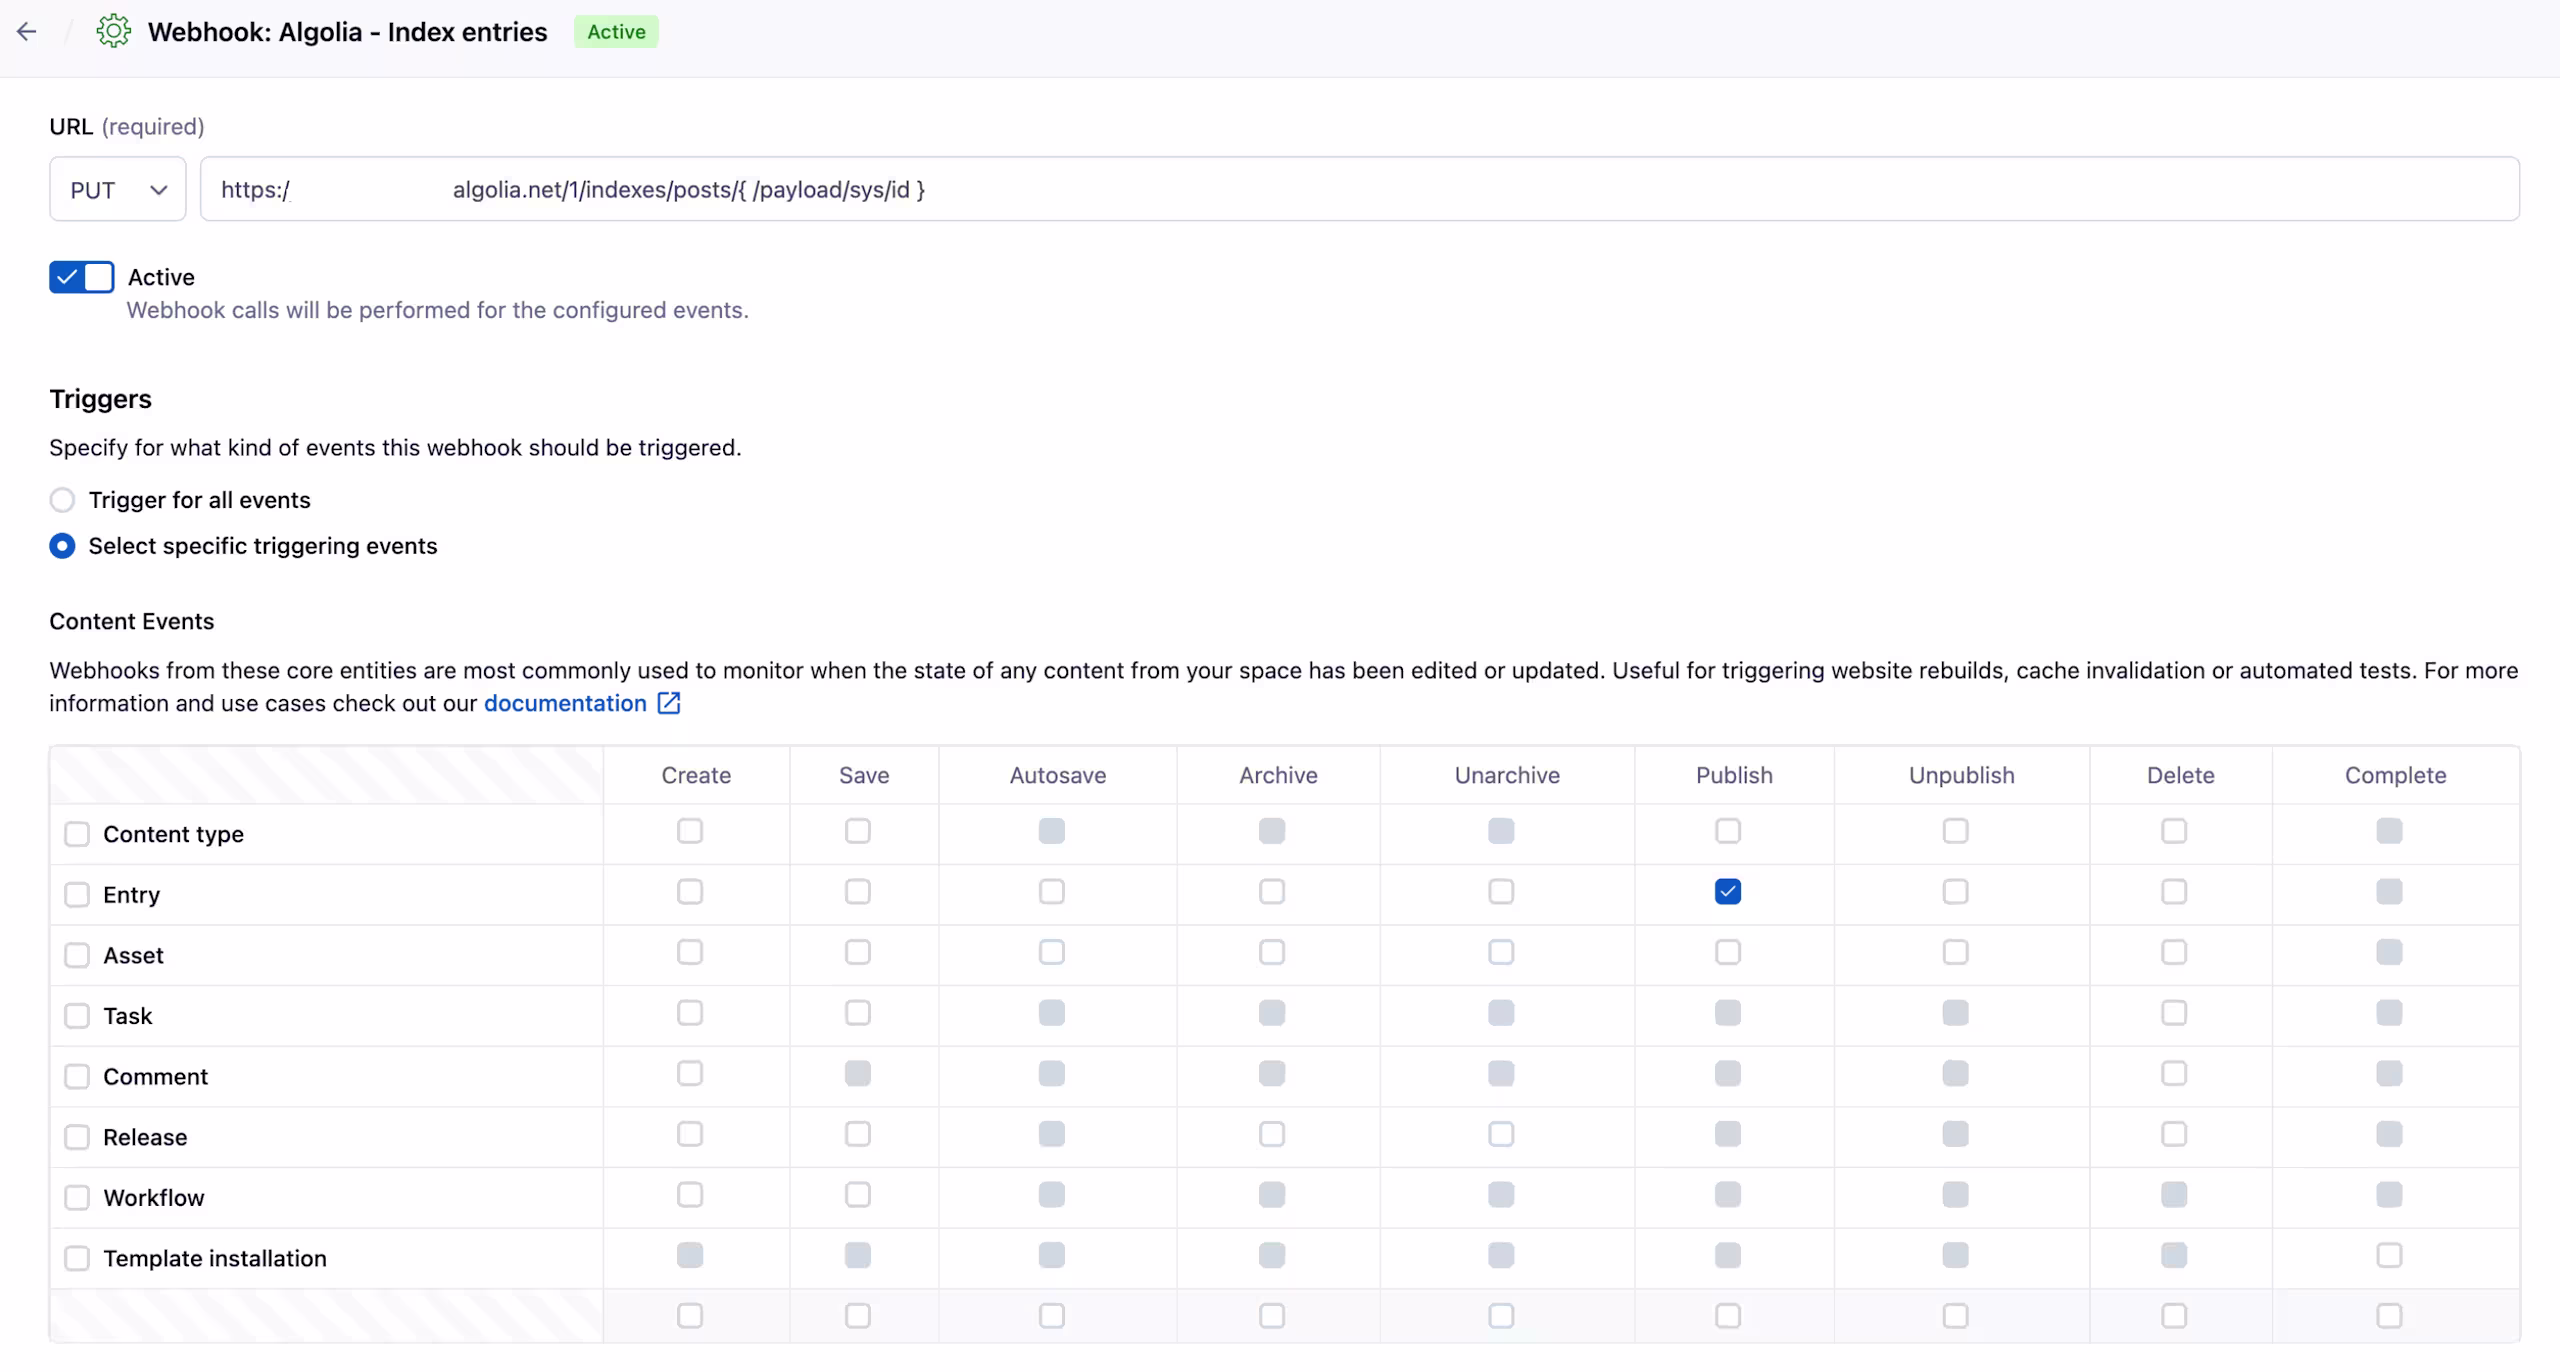Enable the Asset Publish checkbox

point(1728,952)
